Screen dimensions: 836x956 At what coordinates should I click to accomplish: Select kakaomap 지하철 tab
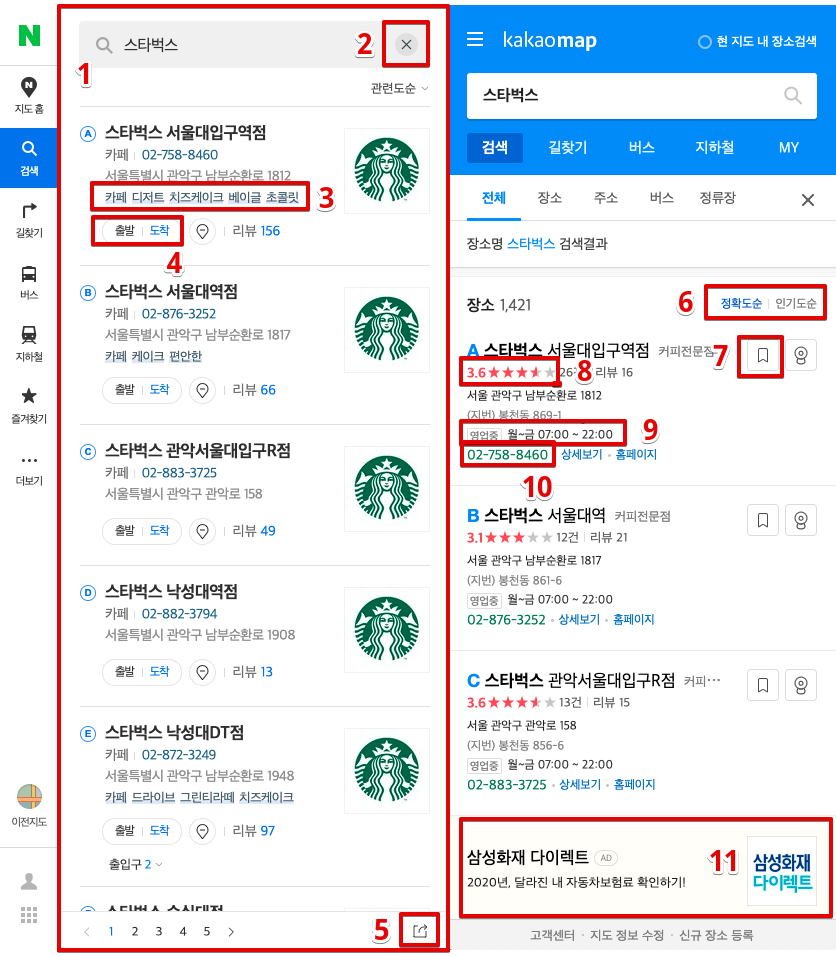pos(715,148)
